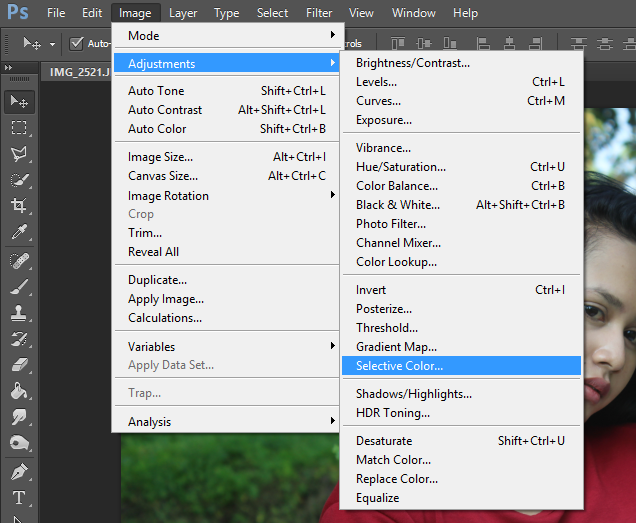Open the Filter menu
Viewport: 636px width, 523px height.
[x=319, y=13]
